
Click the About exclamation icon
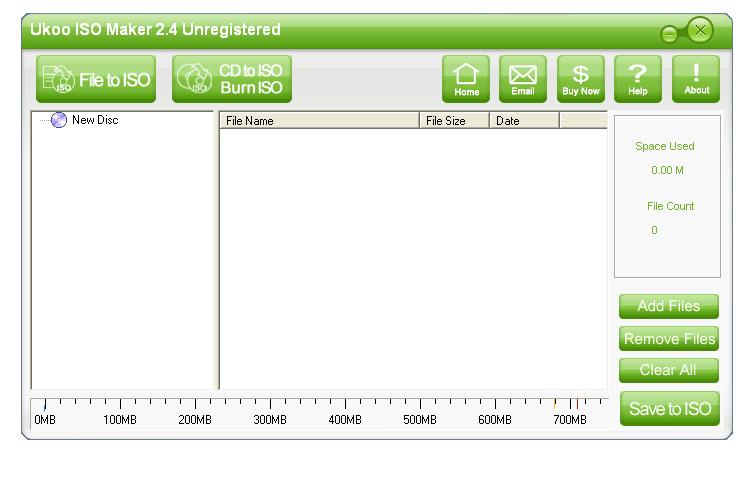click(x=696, y=79)
